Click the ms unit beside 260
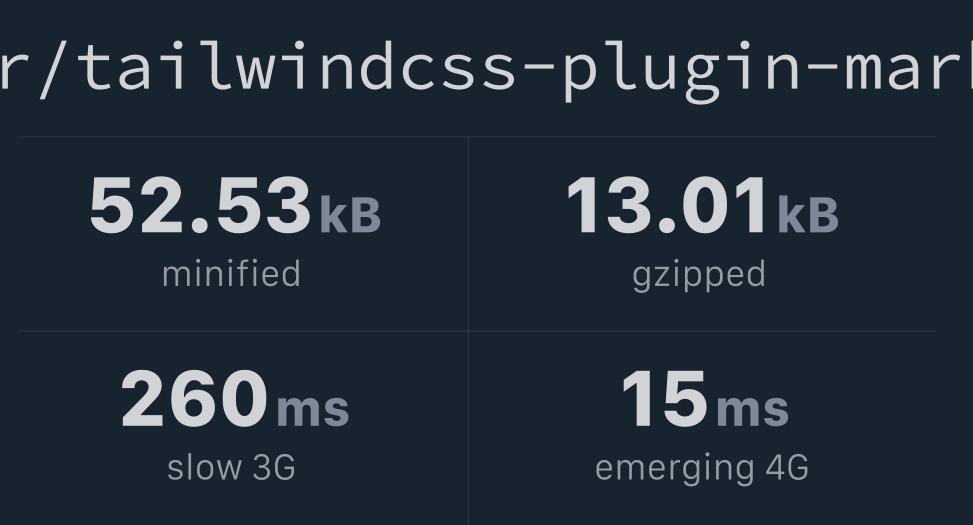The width and height of the screenshot is (973, 525). 313,409
